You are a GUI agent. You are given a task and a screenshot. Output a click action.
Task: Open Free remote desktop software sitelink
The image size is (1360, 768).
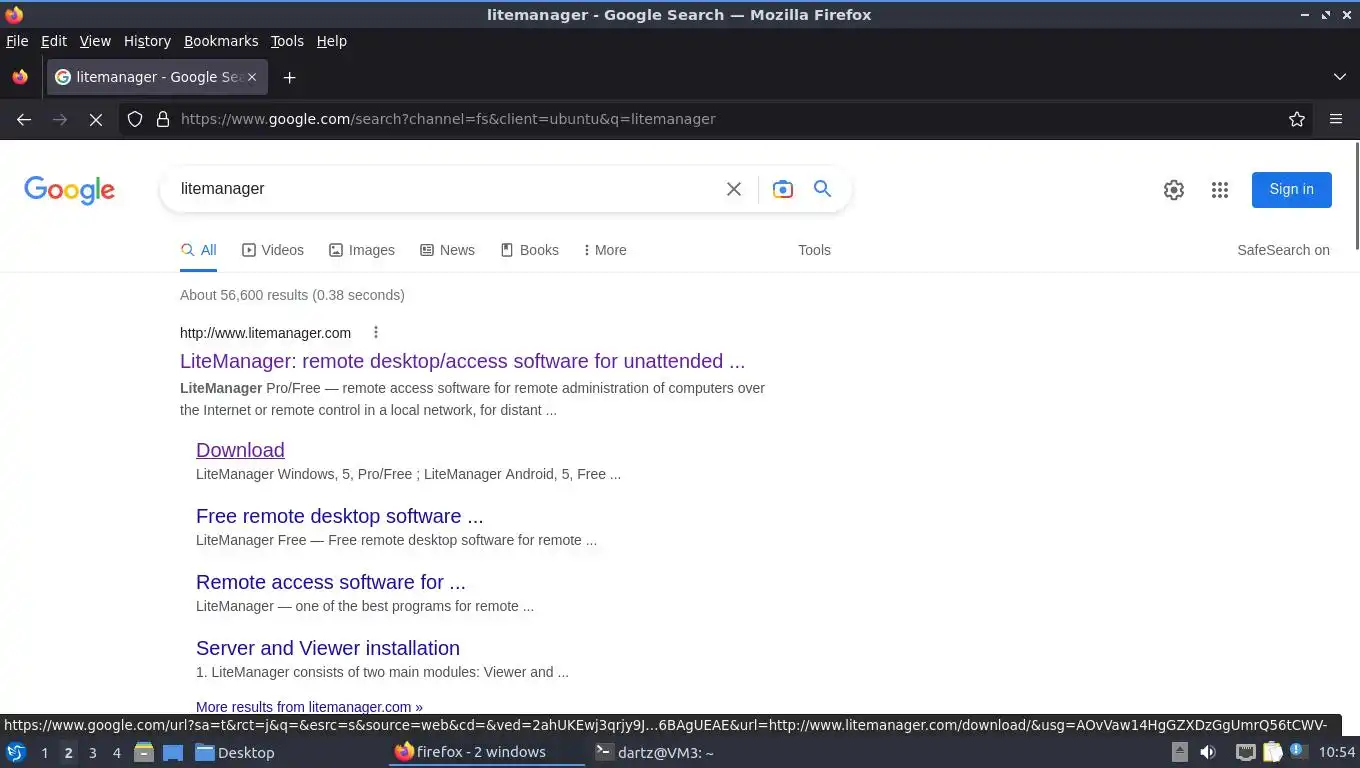339,516
